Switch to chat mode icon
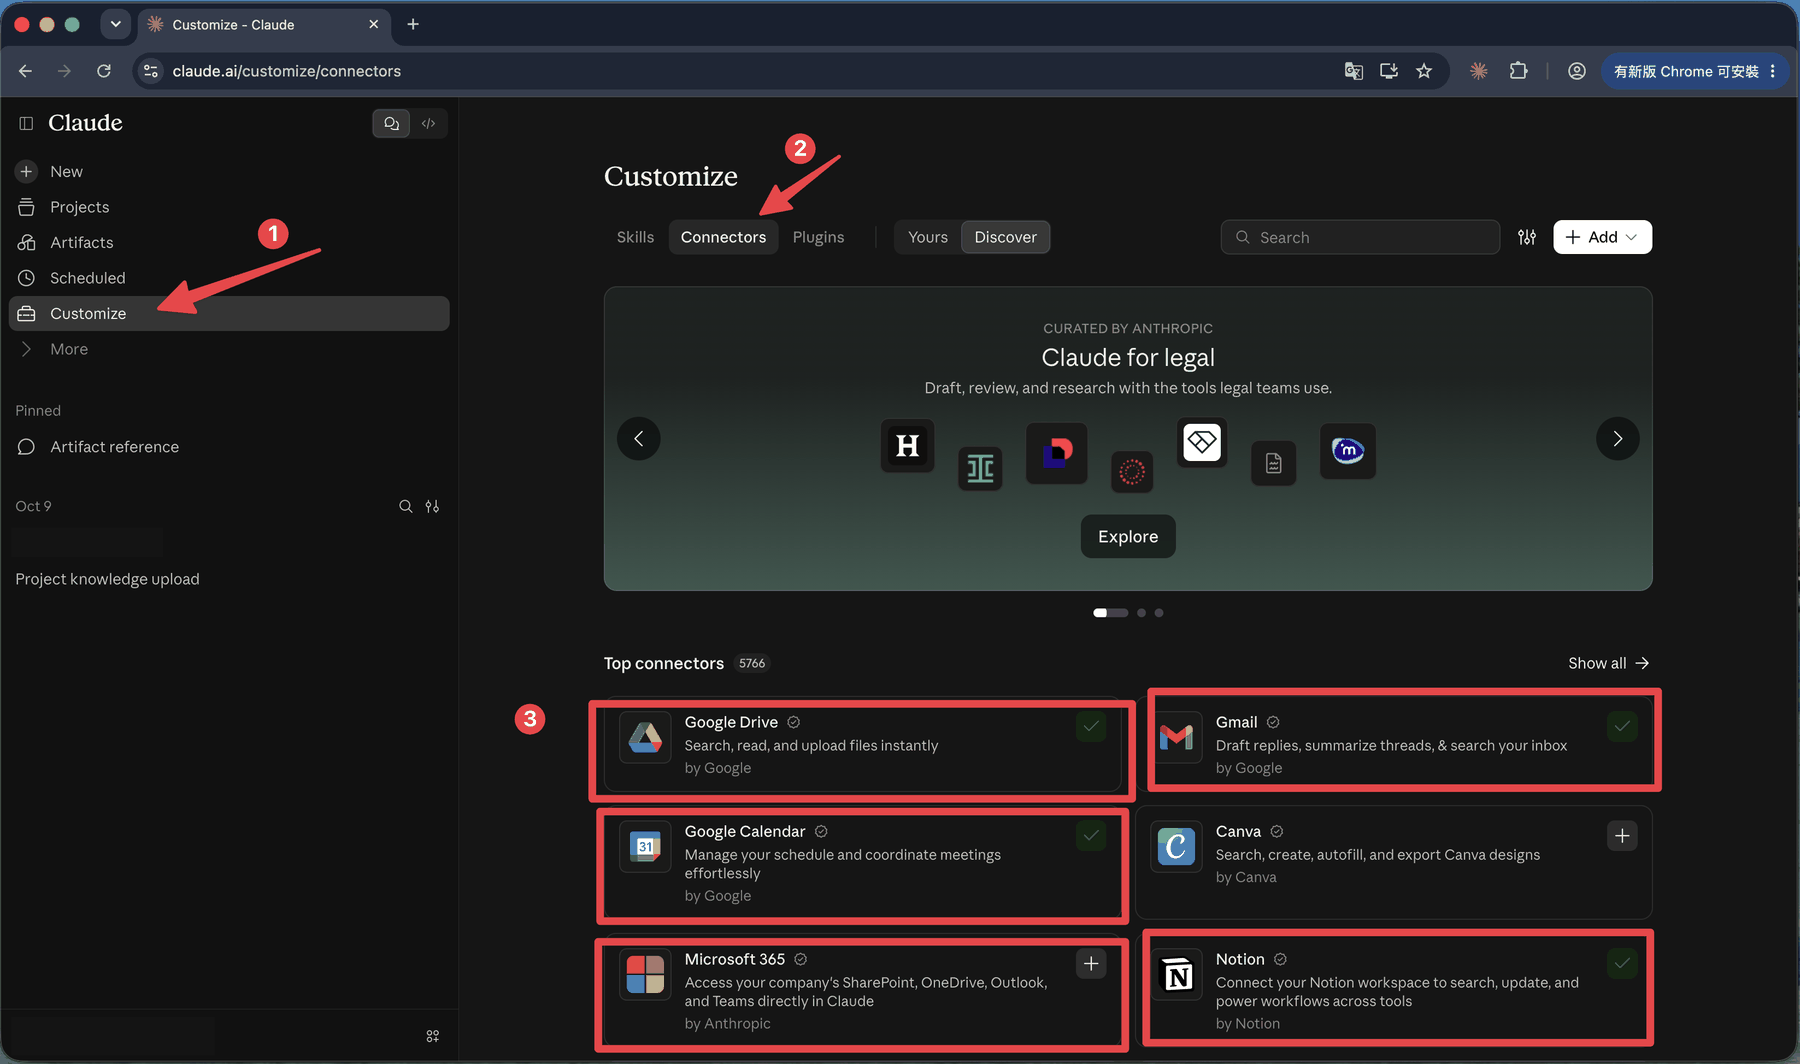Viewport: 1800px width, 1064px height. click(391, 123)
